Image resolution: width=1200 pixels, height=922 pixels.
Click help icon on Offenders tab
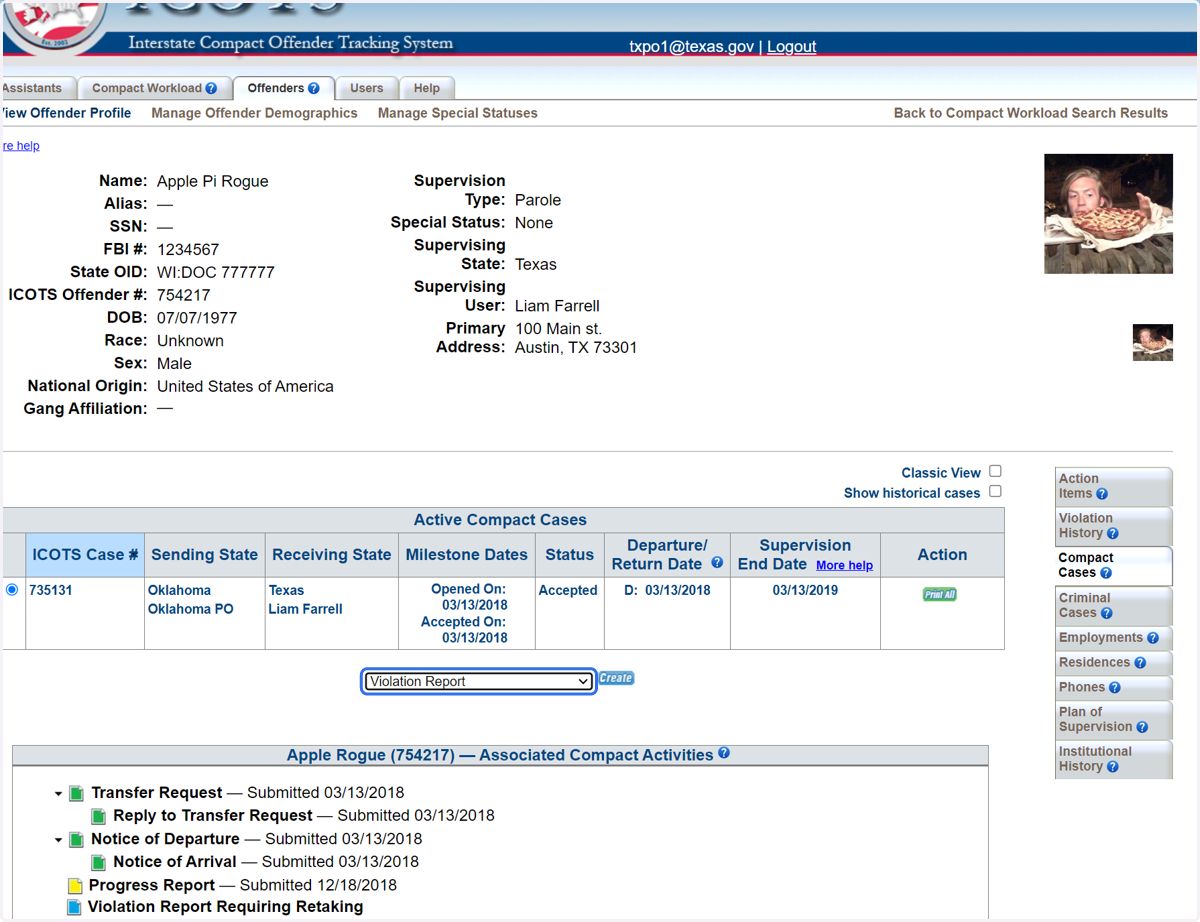pyautogui.click(x=314, y=88)
